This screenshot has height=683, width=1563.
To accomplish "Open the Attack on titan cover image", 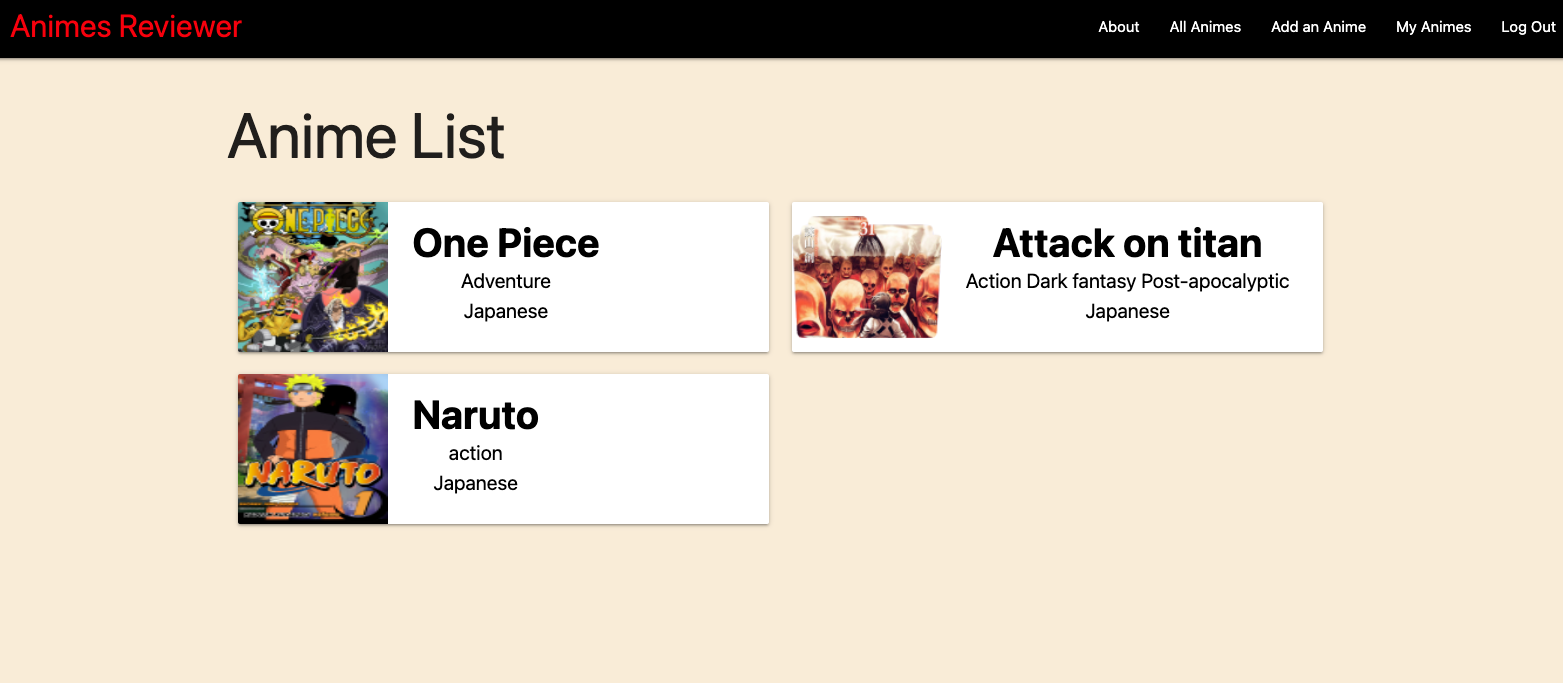I will [866, 277].
